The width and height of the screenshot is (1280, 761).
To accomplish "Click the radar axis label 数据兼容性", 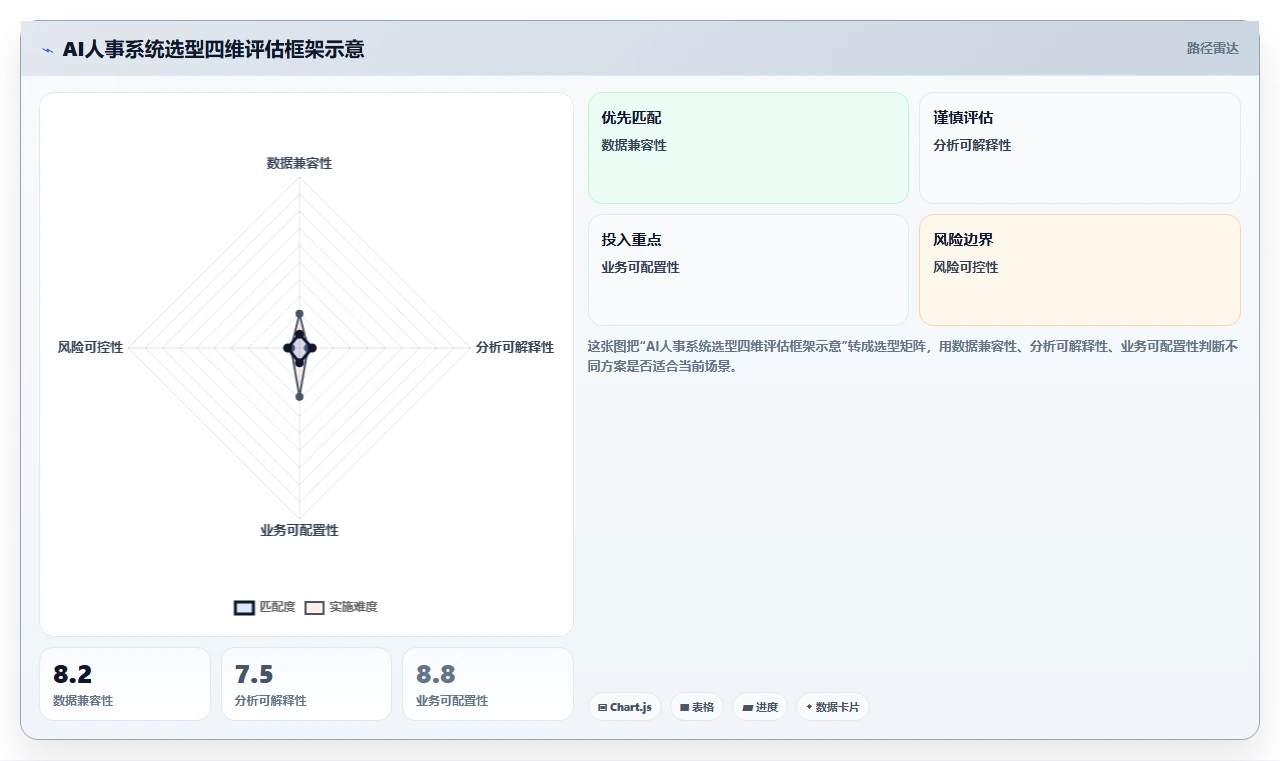I will (299, 163).
